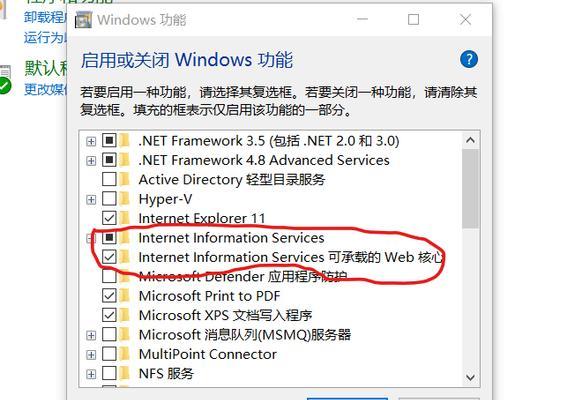The width and height of the screenshot is (582, 400).
Task: Click the MultiPoint Connector folder icon
Action: pos(125,354)
